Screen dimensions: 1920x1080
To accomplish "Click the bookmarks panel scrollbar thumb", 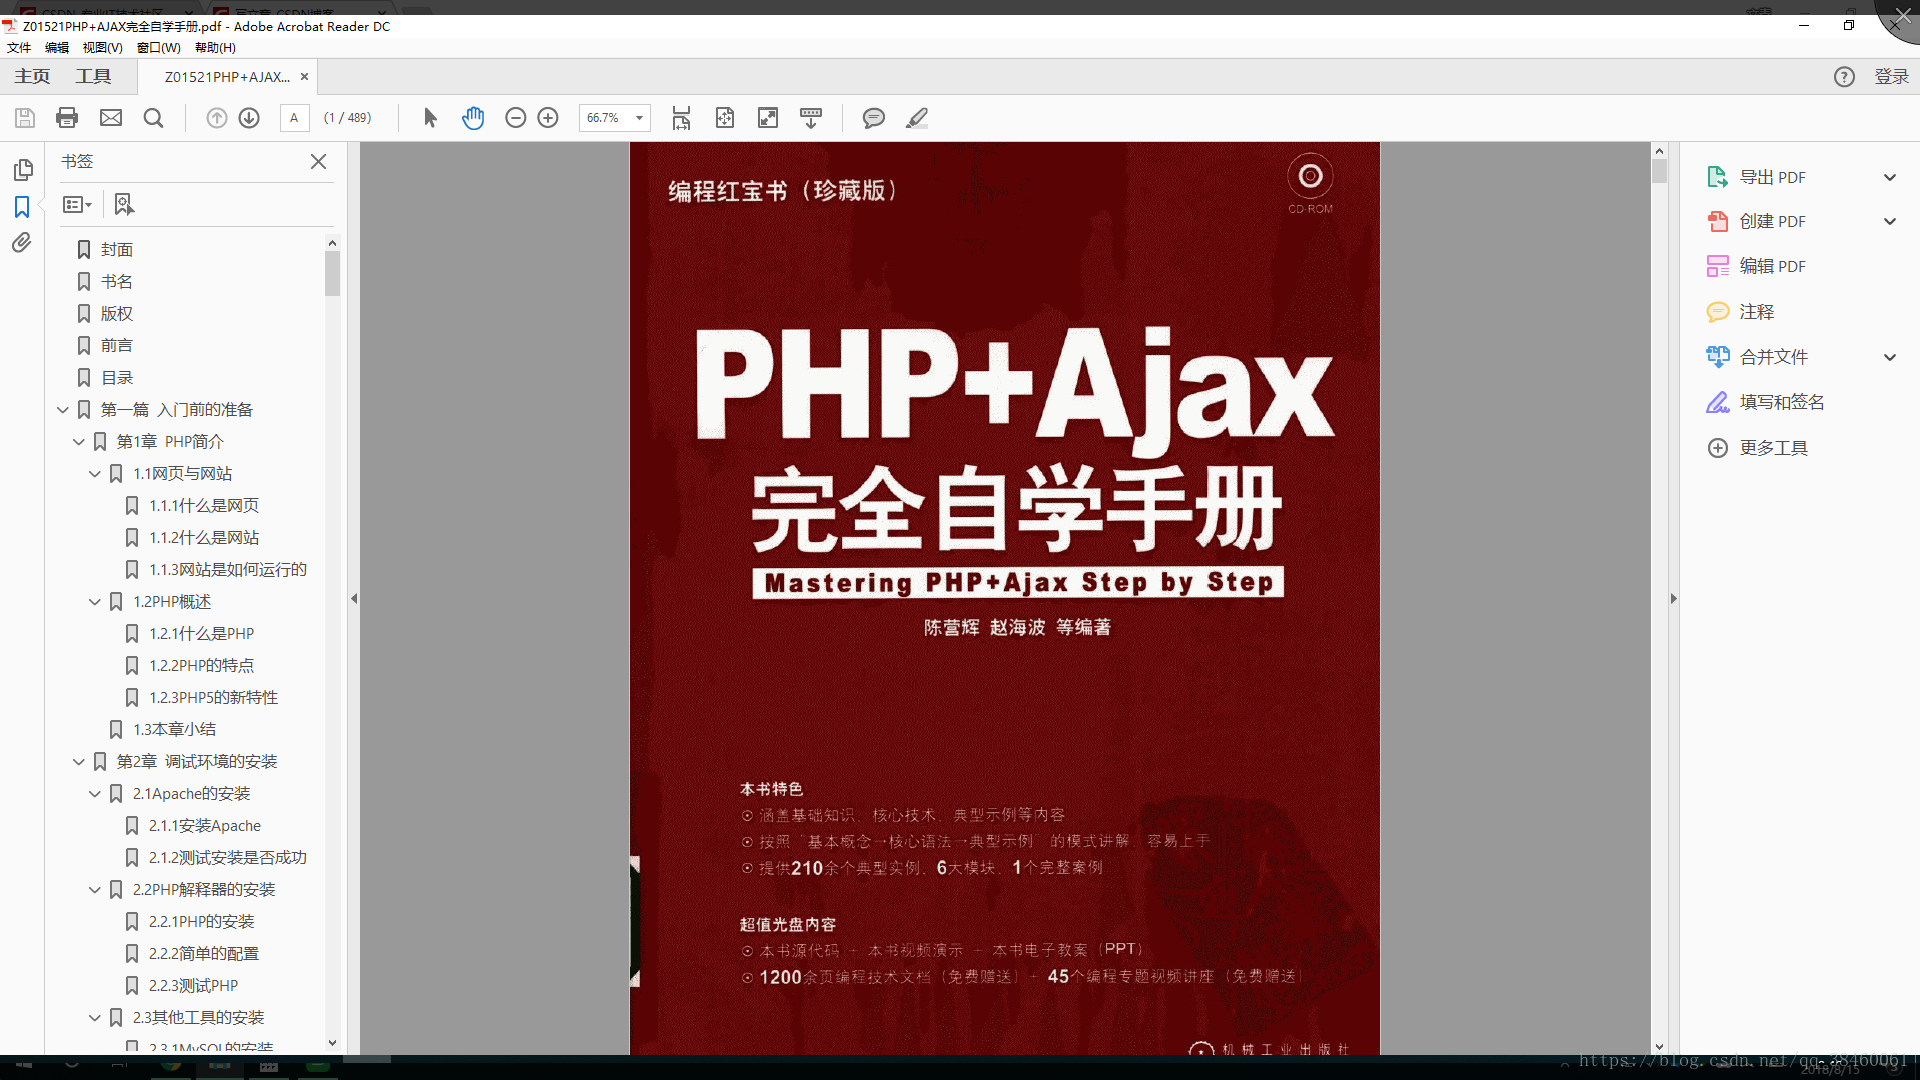I will click(x=332, y=273).
